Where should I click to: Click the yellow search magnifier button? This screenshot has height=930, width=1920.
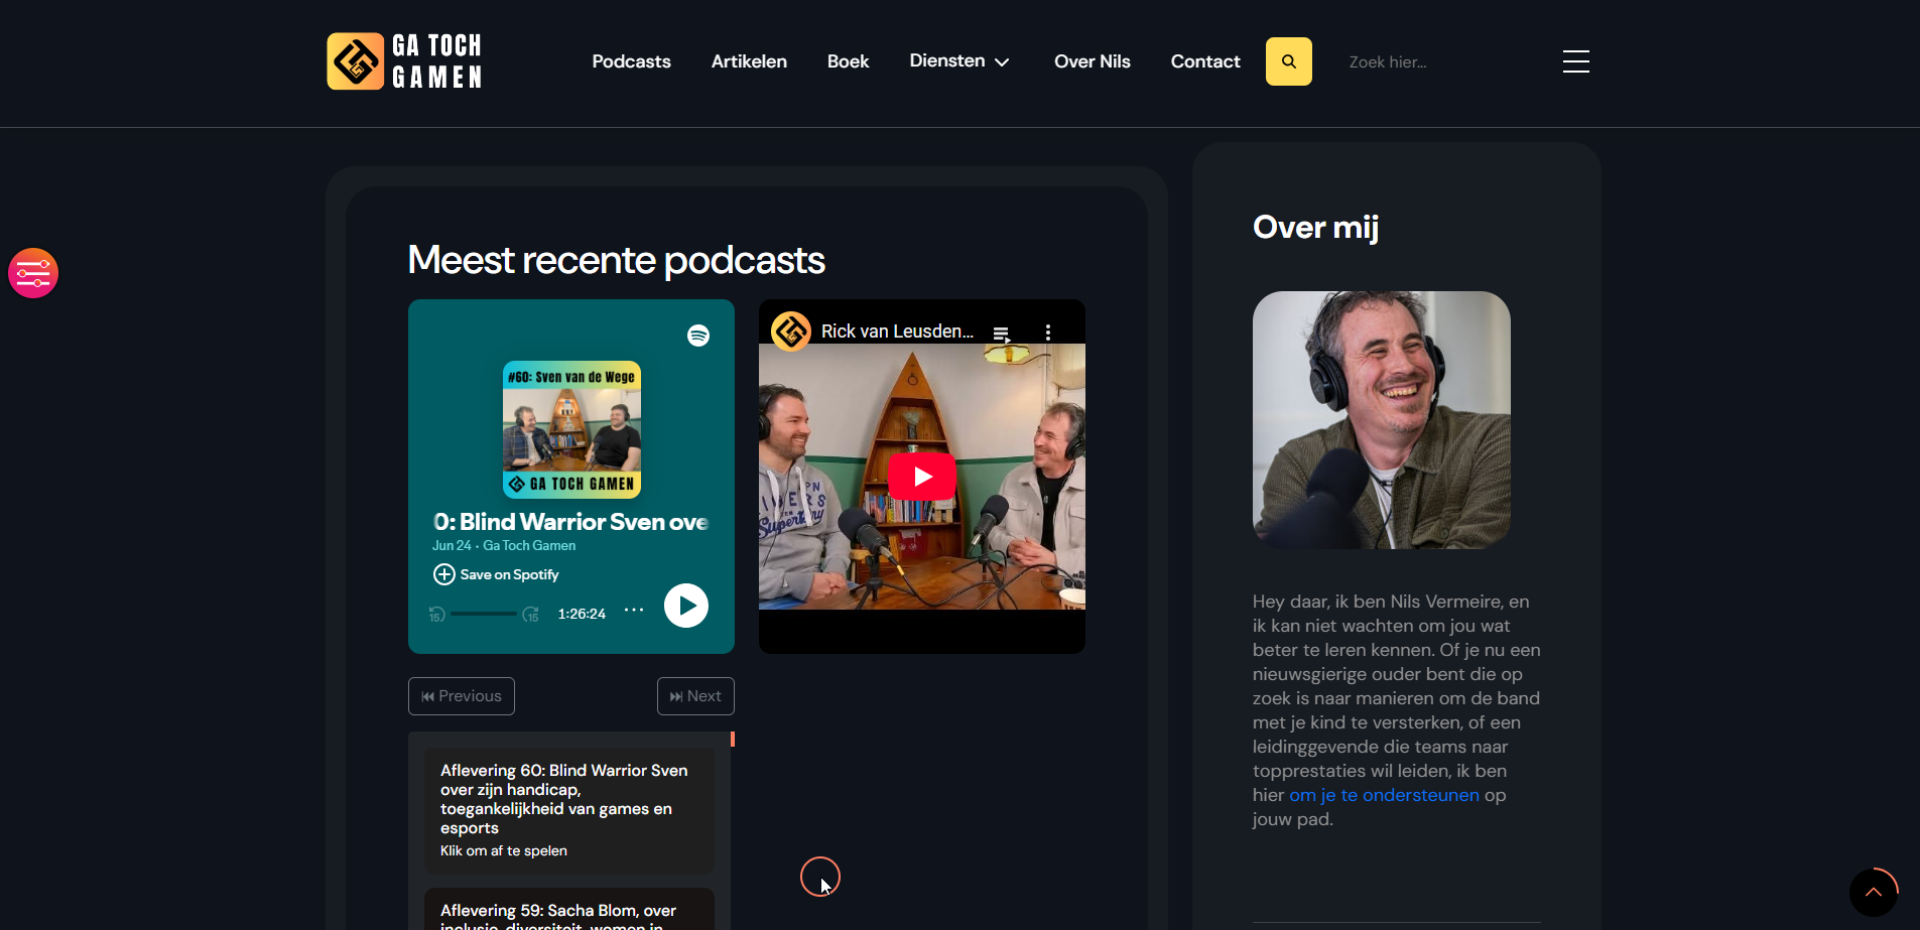[x=1288, y=62]
